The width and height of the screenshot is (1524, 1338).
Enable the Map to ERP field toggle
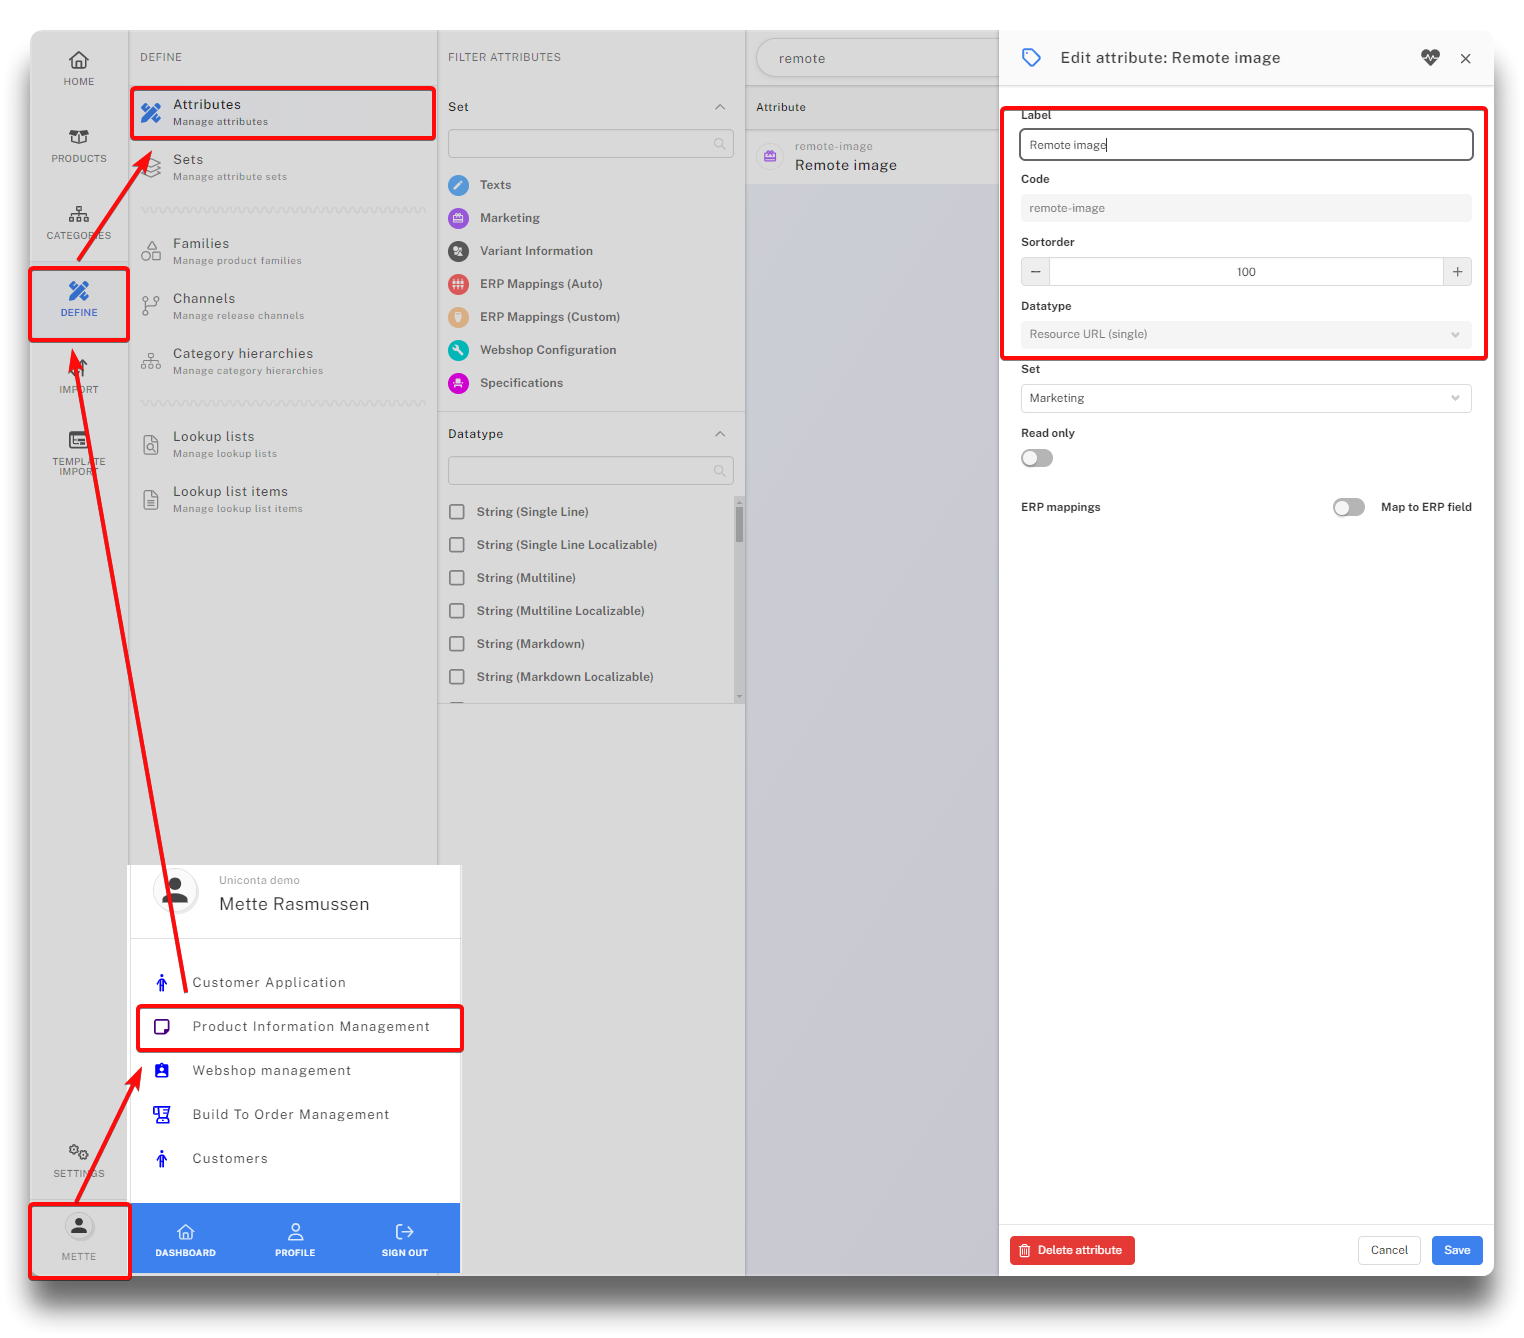[1348, 507]
